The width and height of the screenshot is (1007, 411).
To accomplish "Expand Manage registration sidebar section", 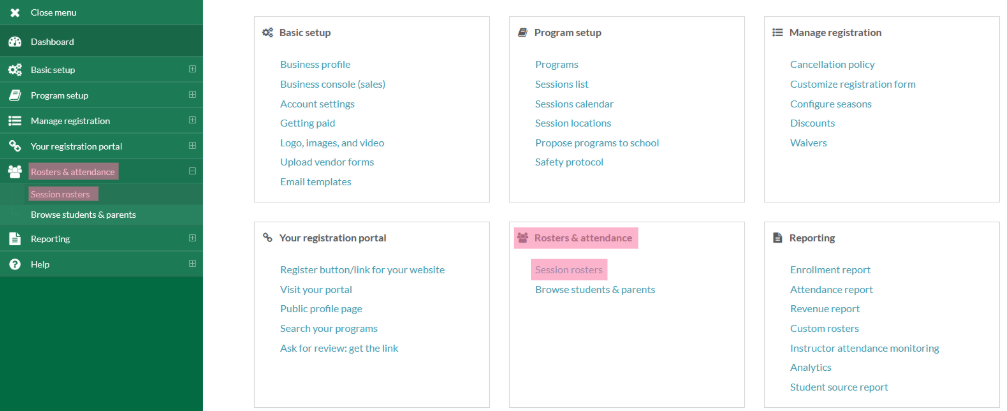I will click(x=192, y=121).
